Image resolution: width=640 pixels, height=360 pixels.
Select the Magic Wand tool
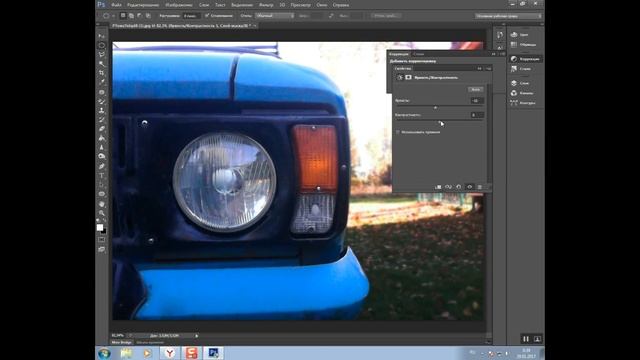[101, 64]
